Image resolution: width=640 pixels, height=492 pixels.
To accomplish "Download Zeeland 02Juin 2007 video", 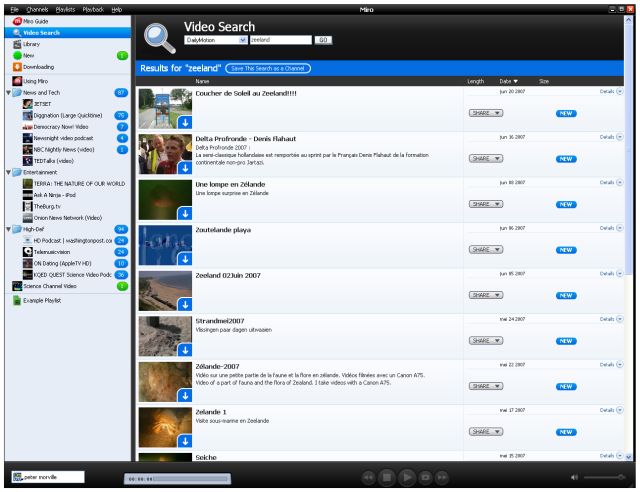I will [x=185, y=304].
